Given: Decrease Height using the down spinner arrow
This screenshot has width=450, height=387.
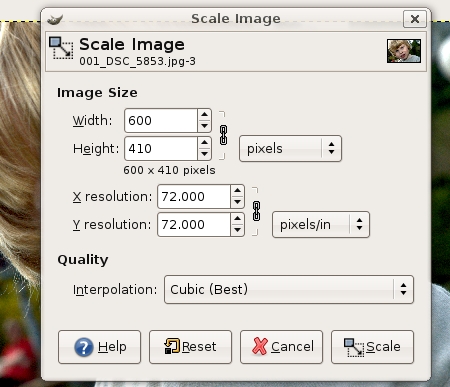Looking at the screenshot, I should click(204, 154).
